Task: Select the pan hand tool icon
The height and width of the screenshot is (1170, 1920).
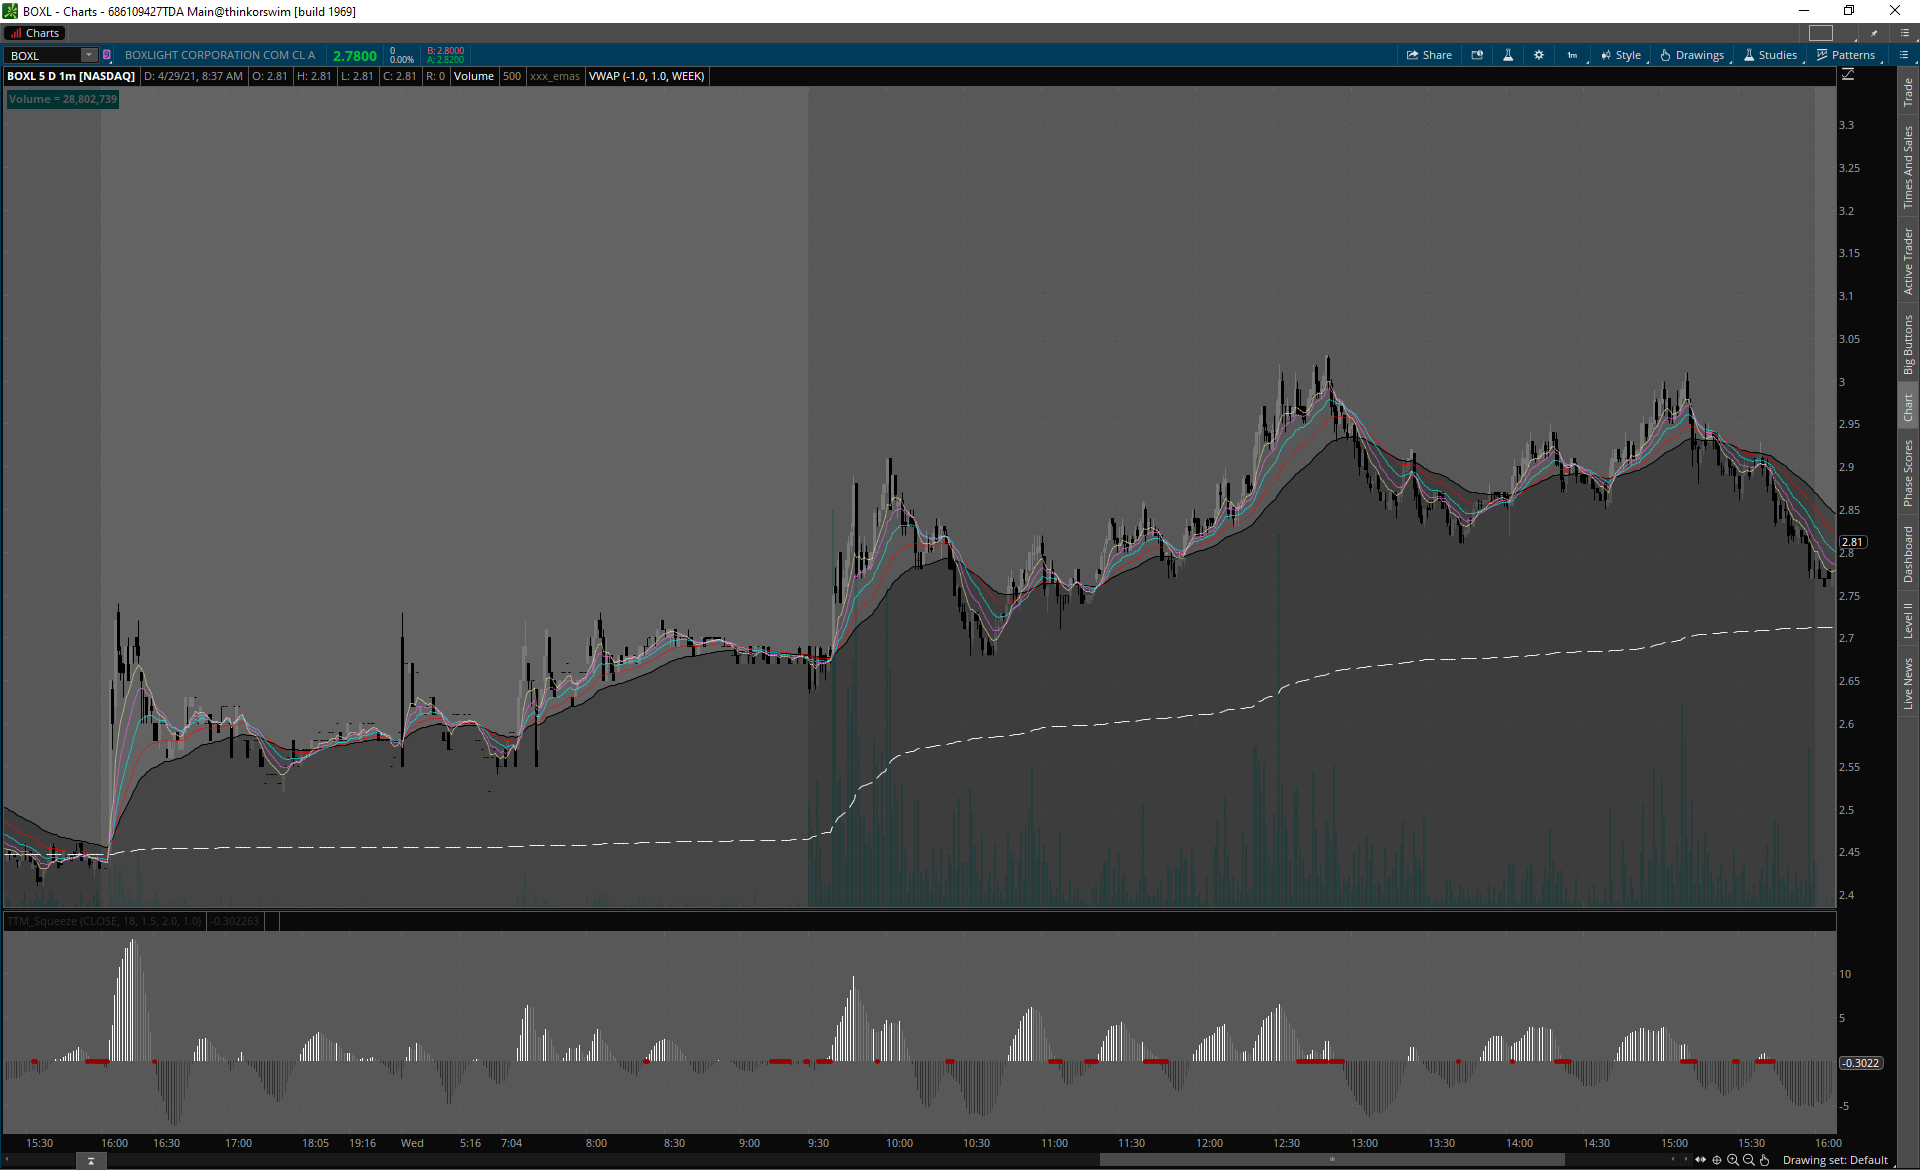Action: tap(1765, 1160)
